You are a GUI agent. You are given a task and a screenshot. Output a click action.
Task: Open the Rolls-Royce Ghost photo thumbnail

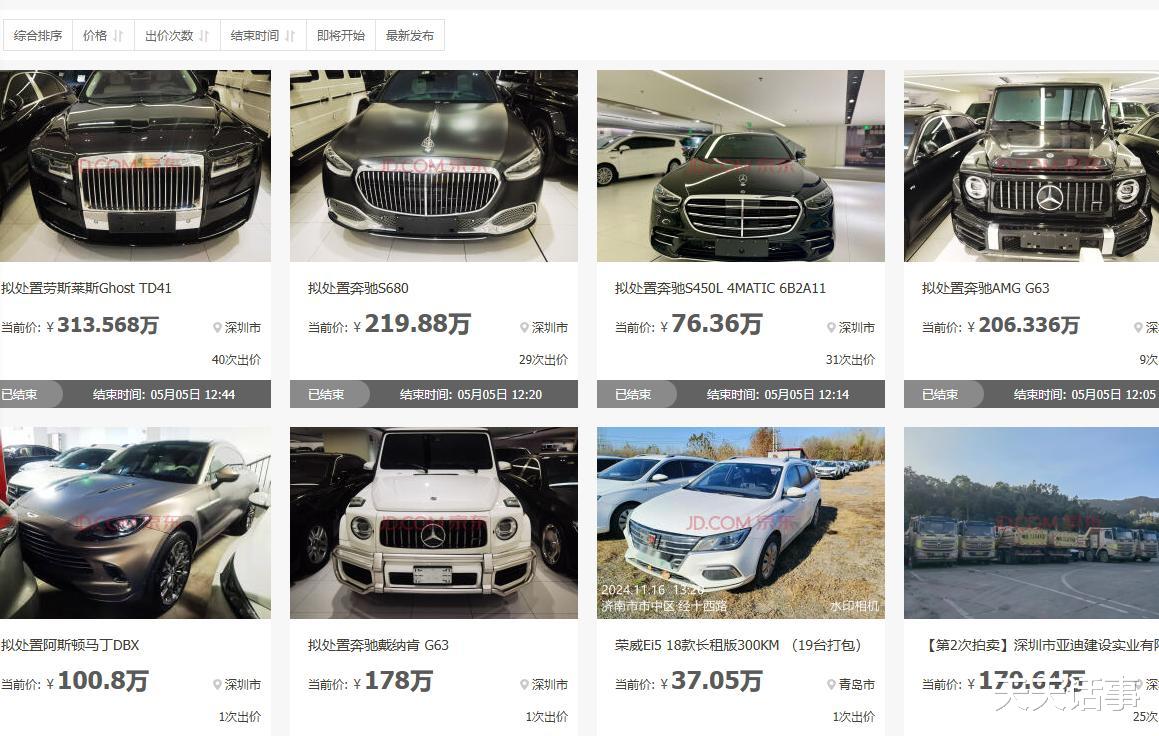(x=135, y=166)
